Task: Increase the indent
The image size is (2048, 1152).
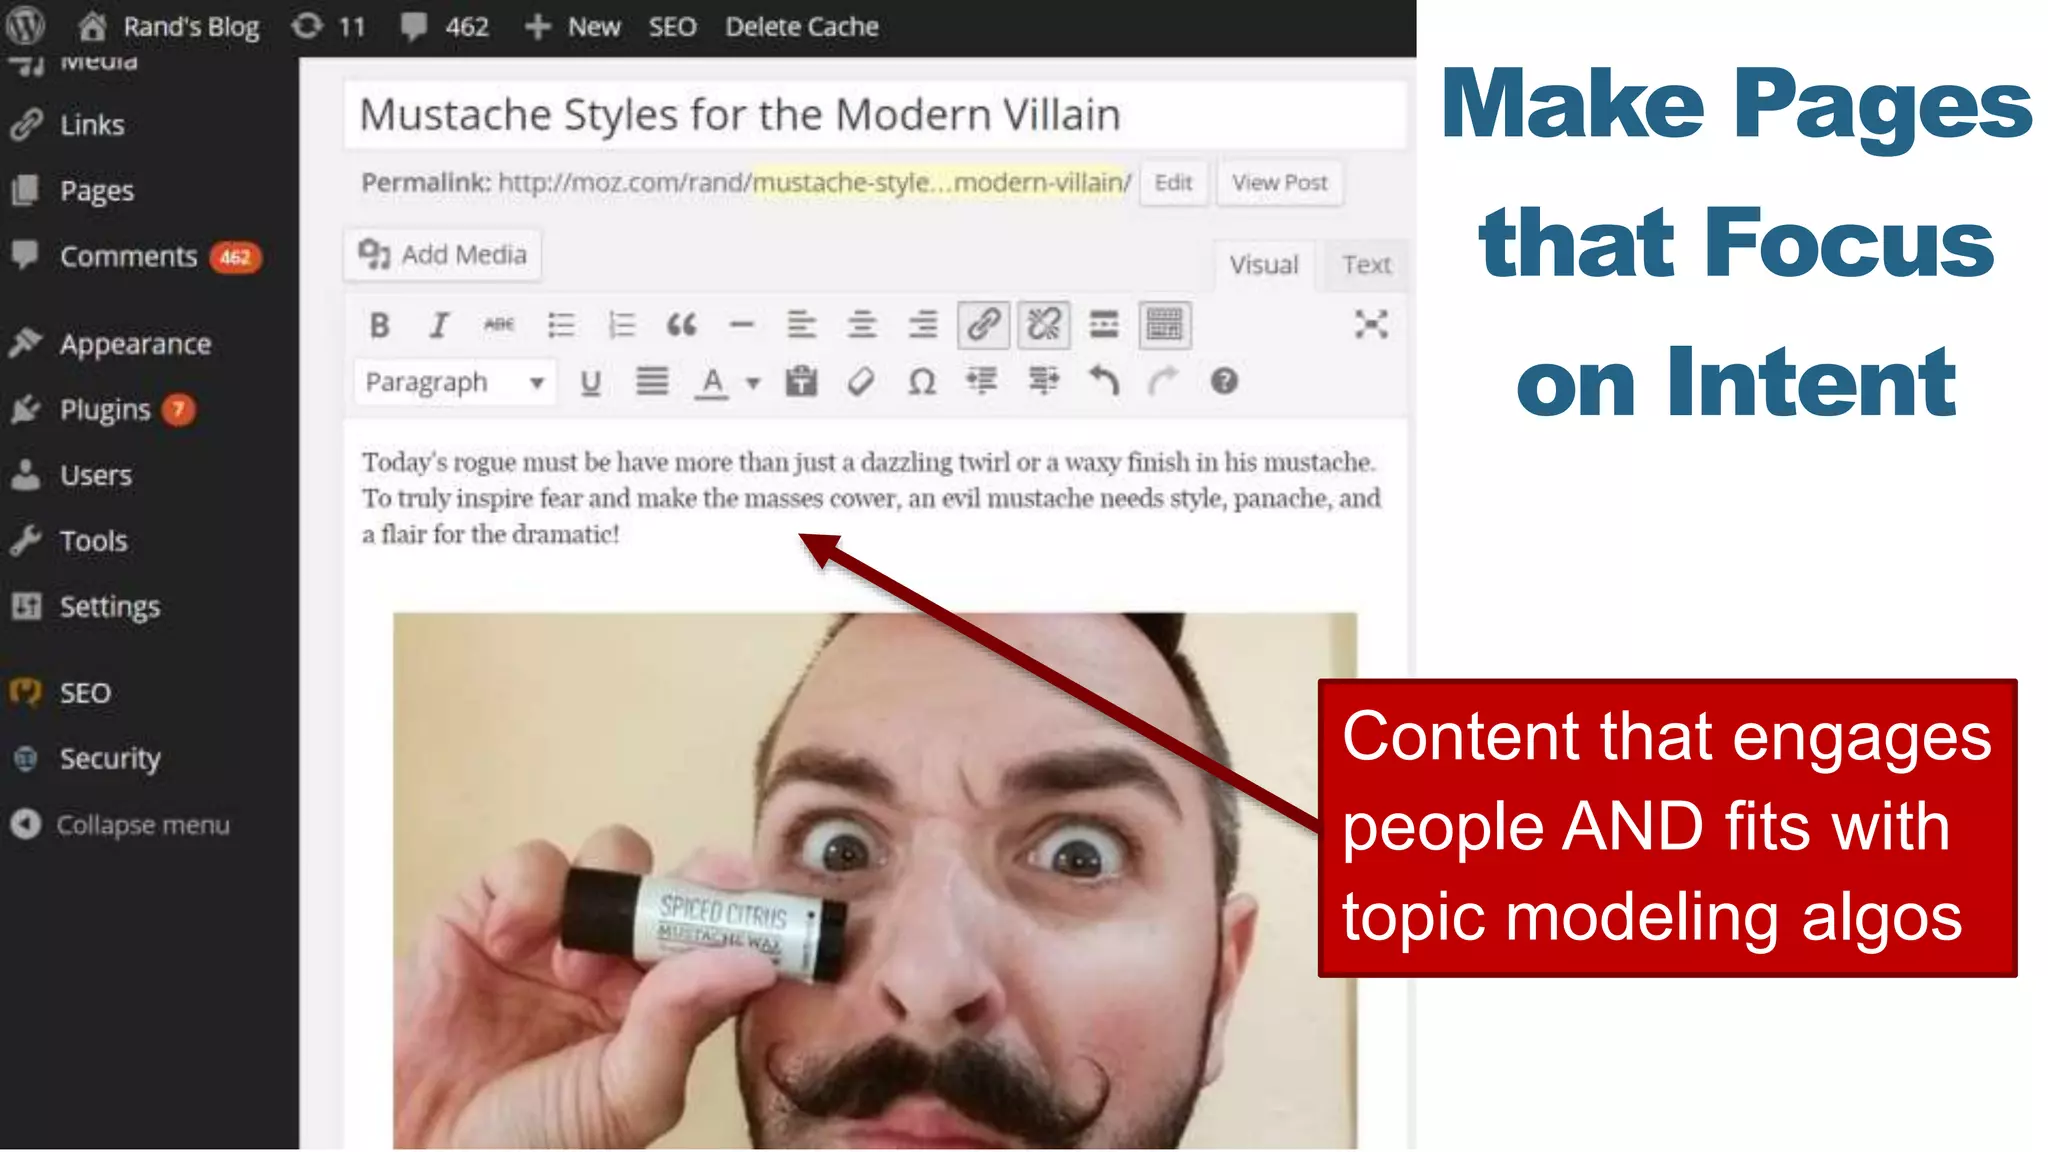Action: coord(1043,382)
